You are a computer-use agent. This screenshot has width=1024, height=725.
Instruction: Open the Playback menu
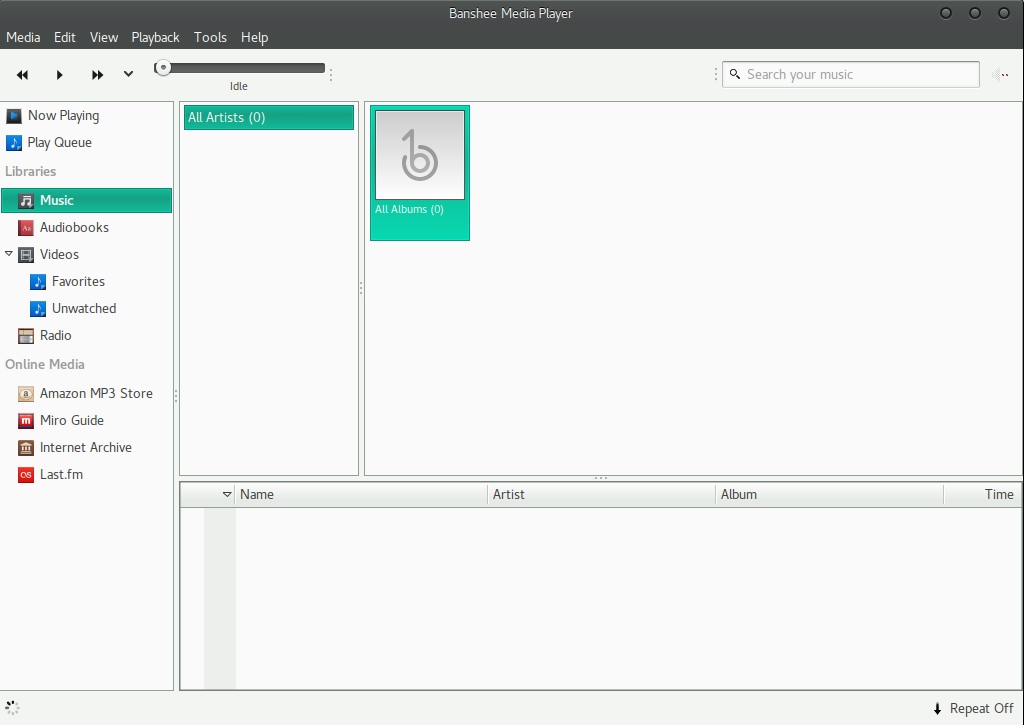pos(155,37)
